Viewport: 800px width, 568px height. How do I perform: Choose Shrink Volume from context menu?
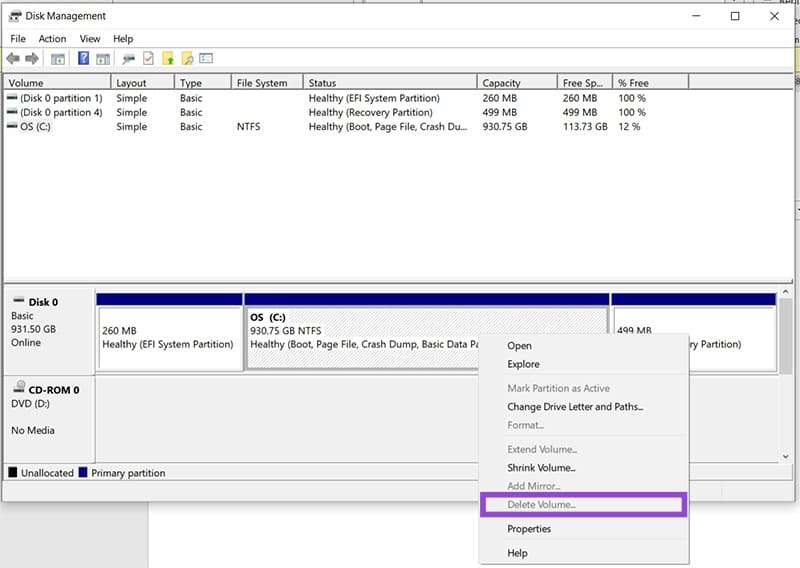(541, 468)
